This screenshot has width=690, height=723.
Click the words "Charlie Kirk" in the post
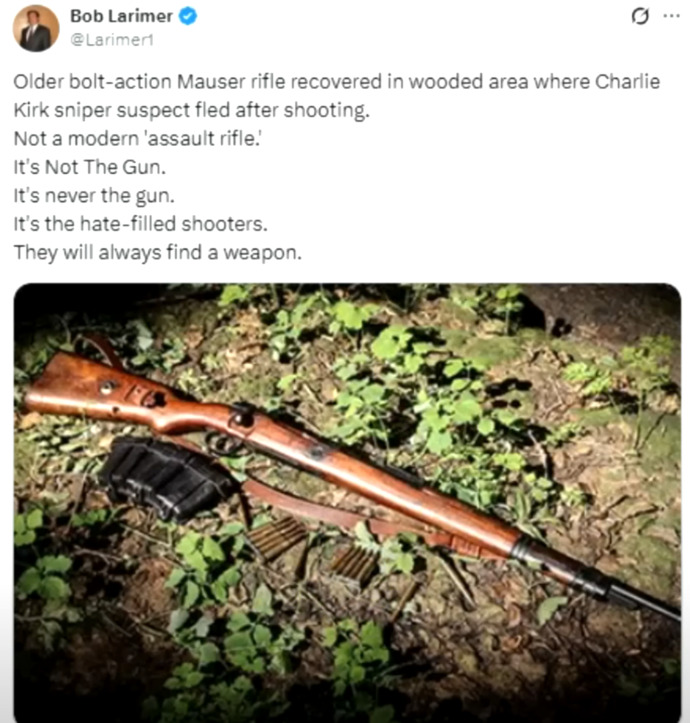627,82
